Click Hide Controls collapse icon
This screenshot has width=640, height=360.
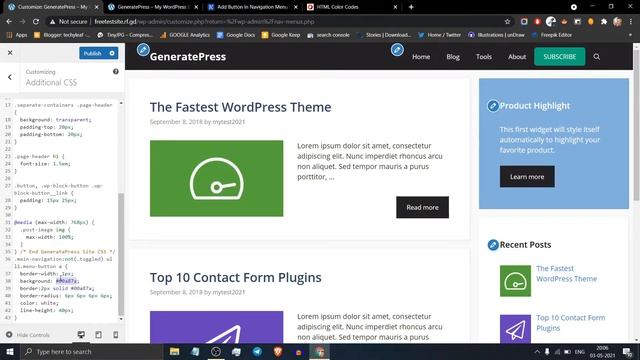click(9, 335)
